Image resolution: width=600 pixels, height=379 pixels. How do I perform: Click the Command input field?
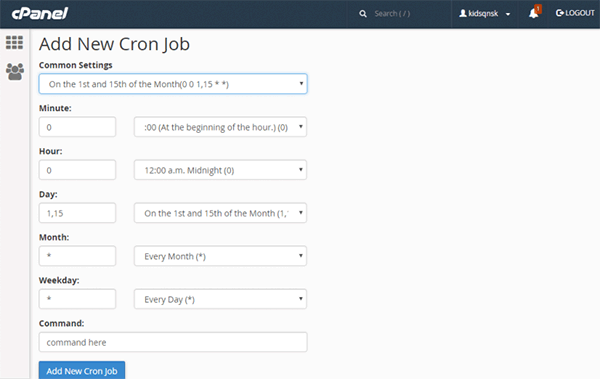click(x=173, y=342)
